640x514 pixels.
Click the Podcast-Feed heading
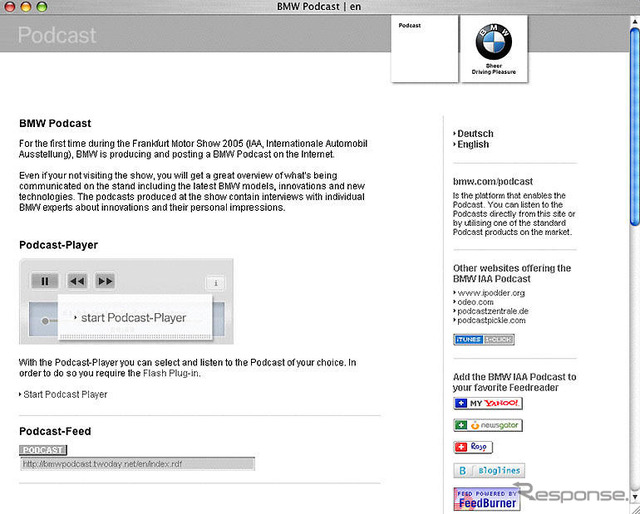coord(55,431)
